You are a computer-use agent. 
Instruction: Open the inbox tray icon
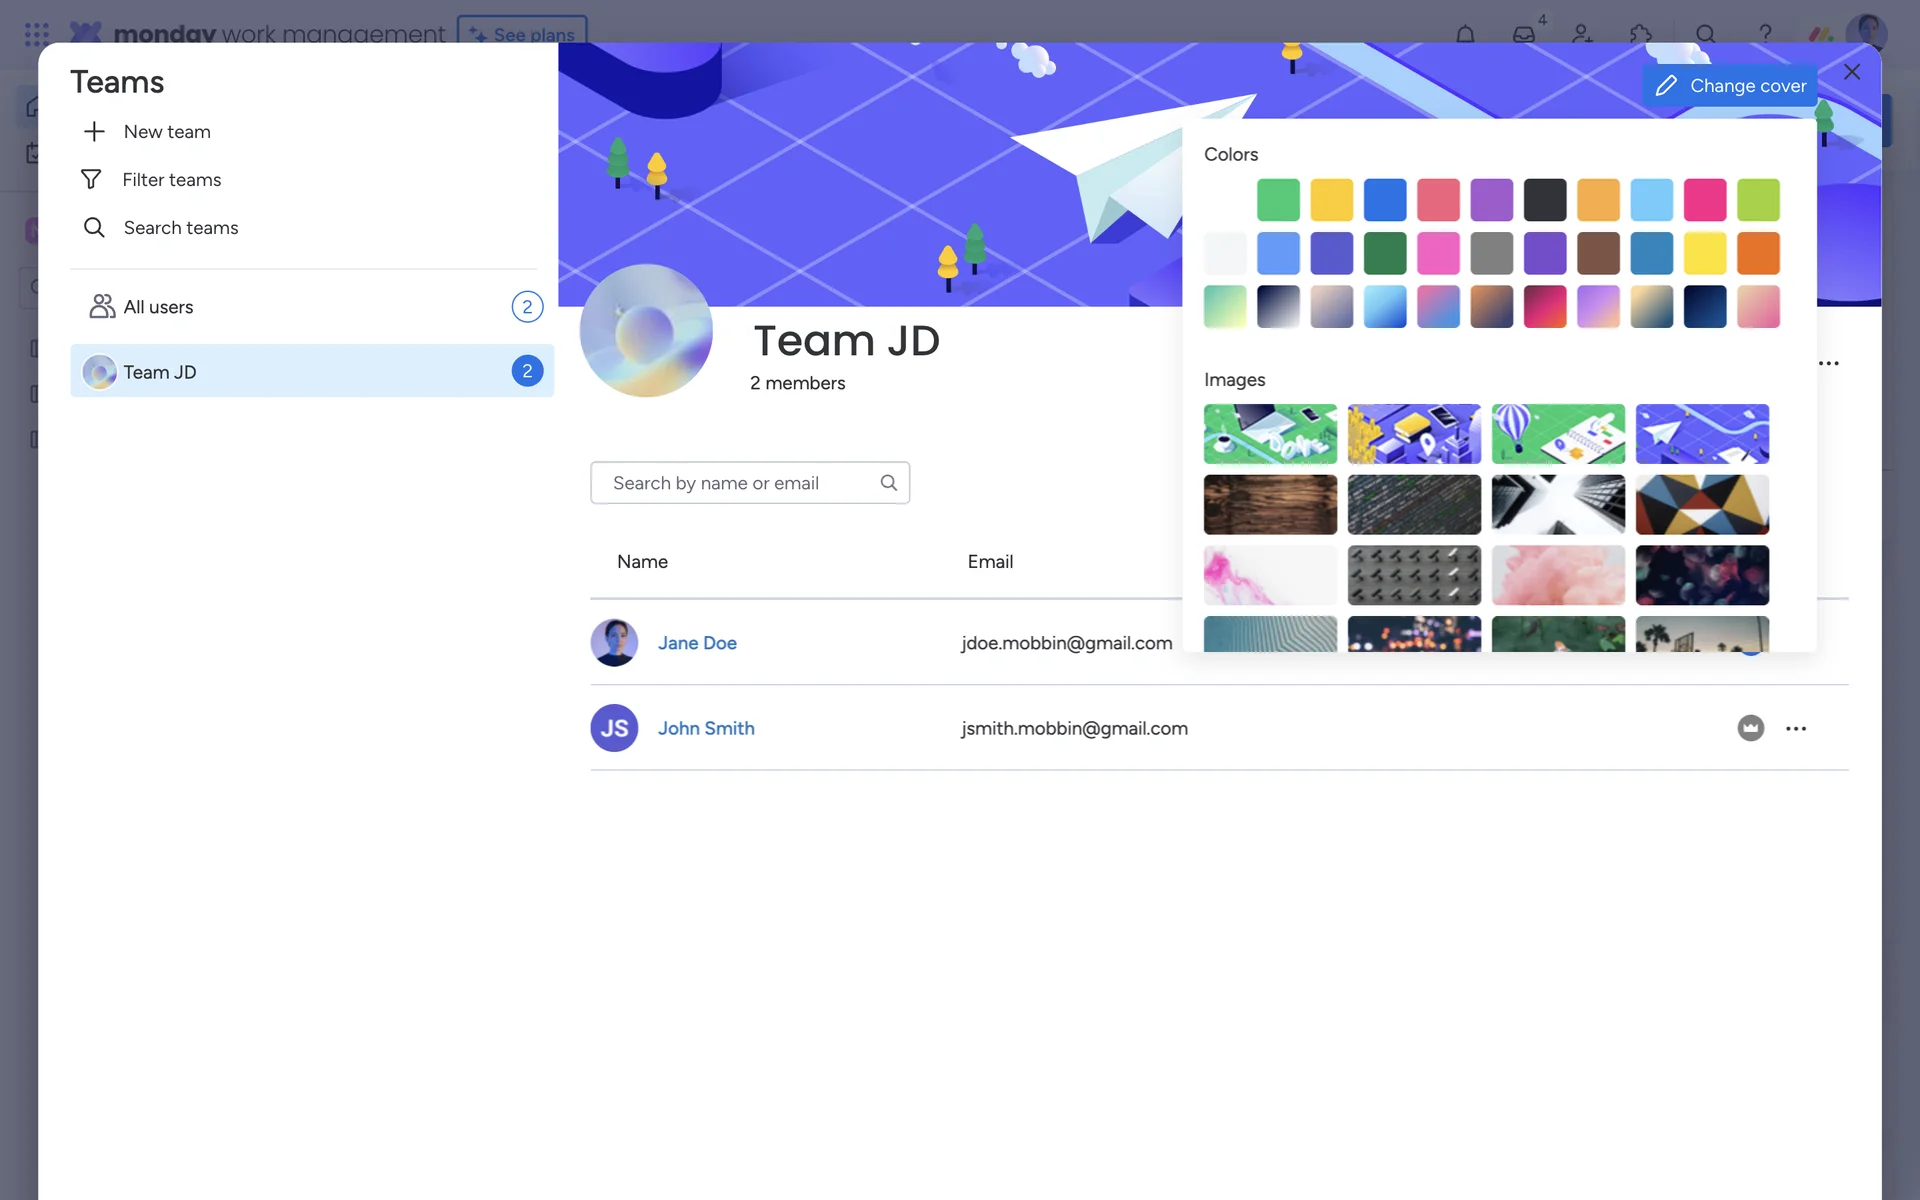click(1523, 34)
